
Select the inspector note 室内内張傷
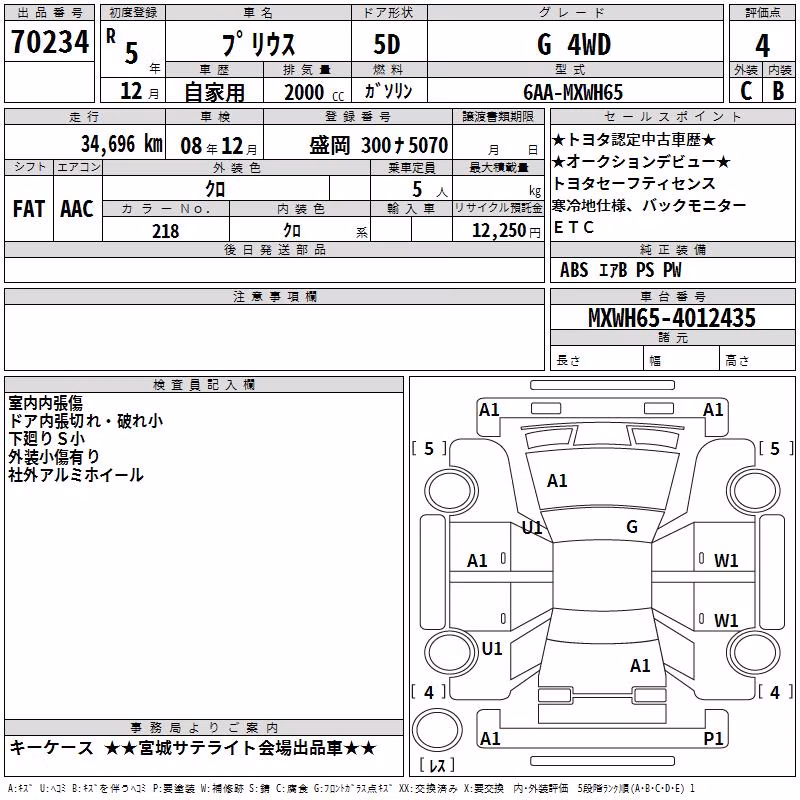pos(45,403)
